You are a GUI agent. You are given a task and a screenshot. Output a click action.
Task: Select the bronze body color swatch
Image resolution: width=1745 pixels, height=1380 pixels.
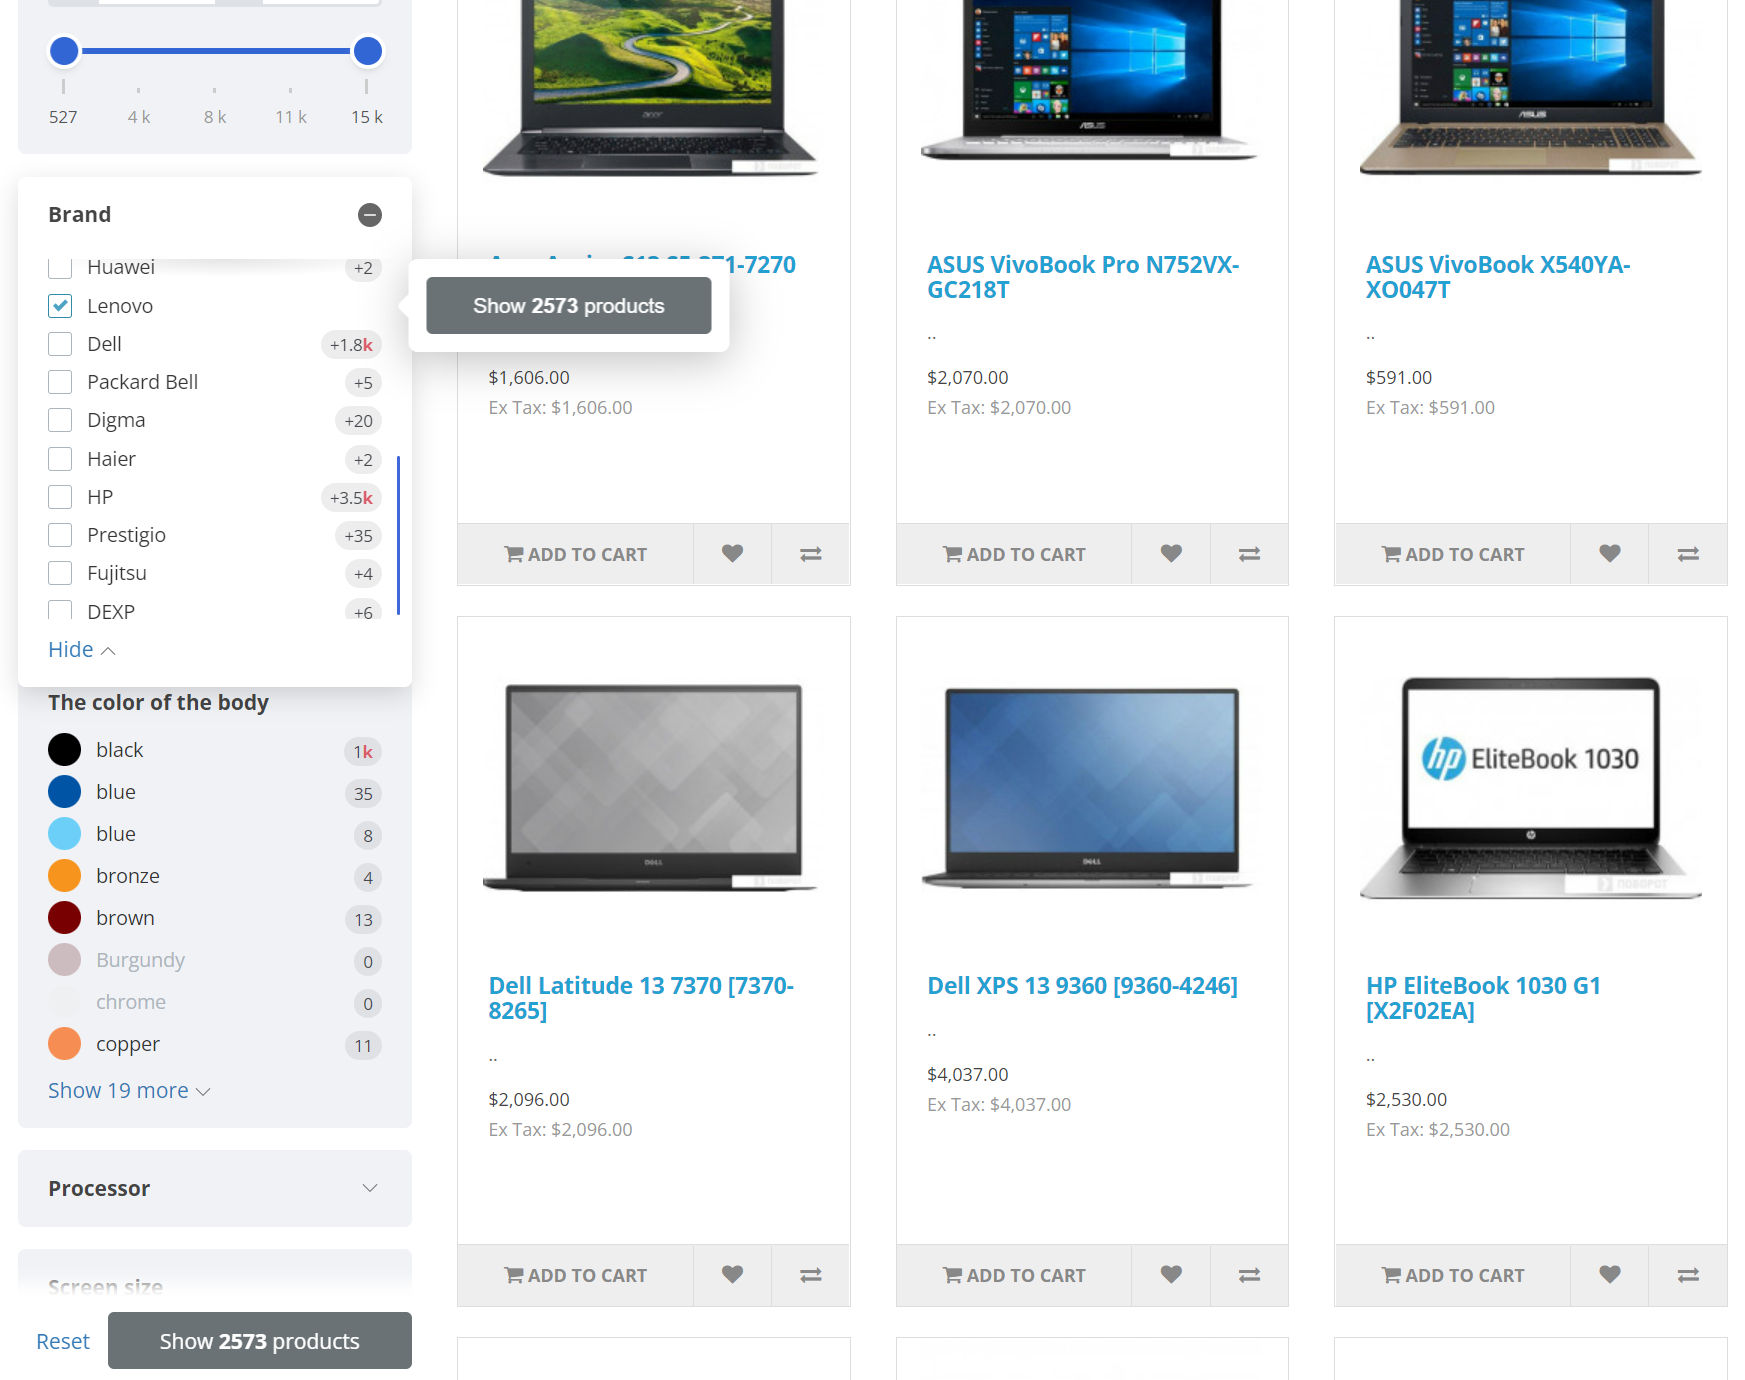coord(65,876)
